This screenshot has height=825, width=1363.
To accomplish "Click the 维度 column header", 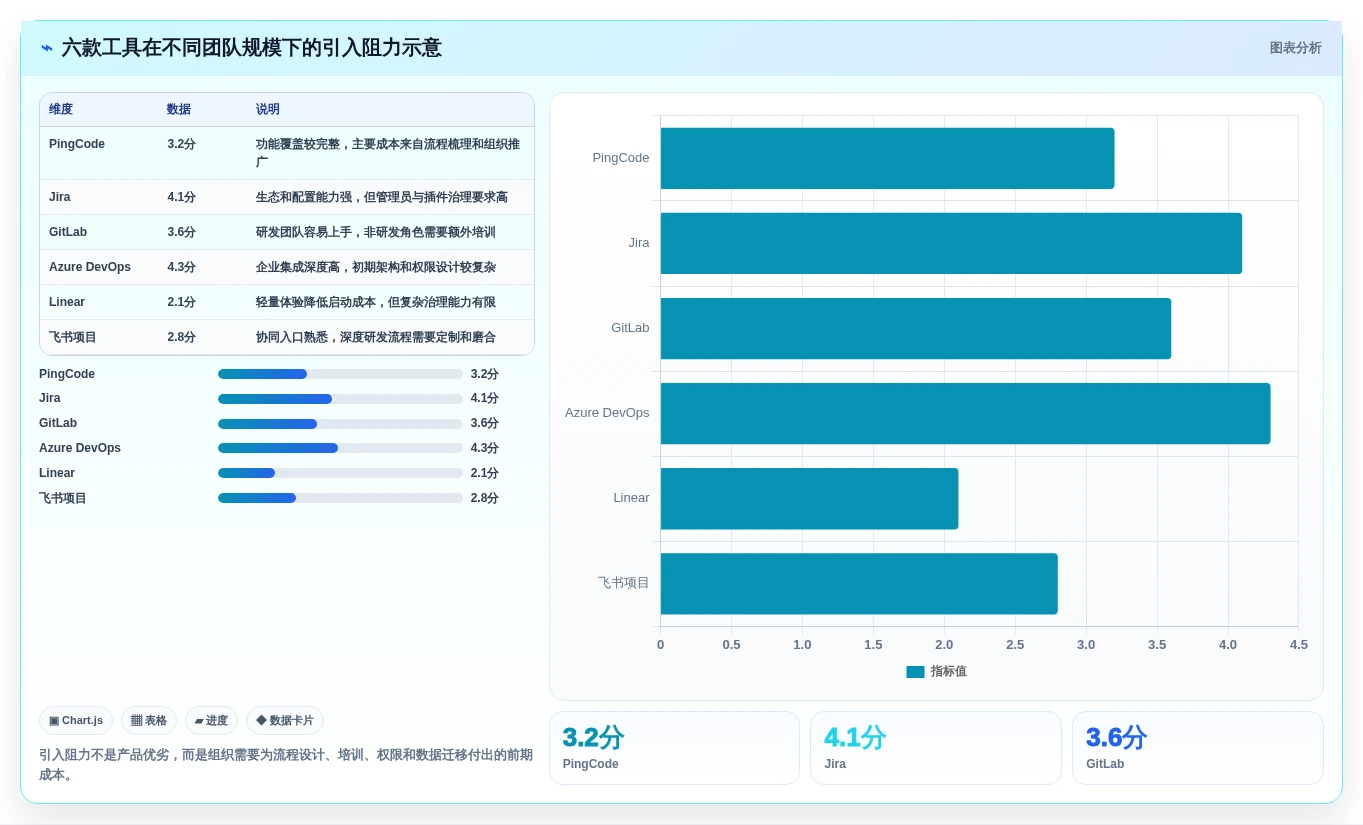I will [x=61, y=109].
